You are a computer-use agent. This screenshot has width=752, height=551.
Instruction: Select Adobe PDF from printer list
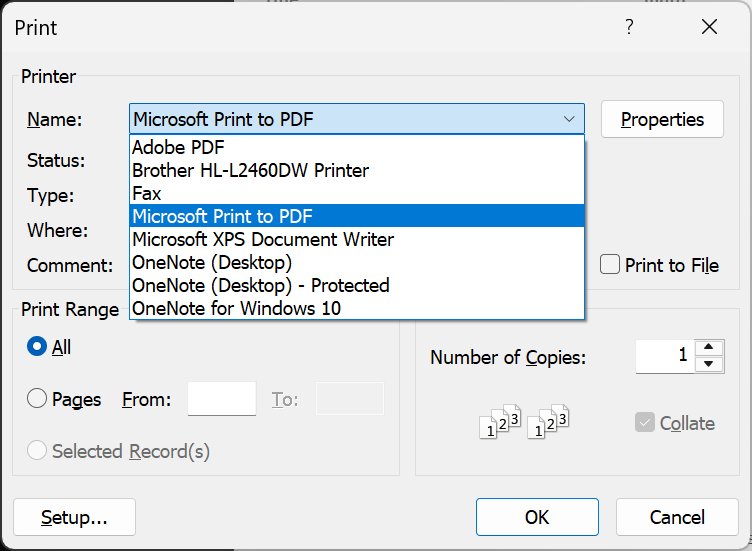[357, 147]
